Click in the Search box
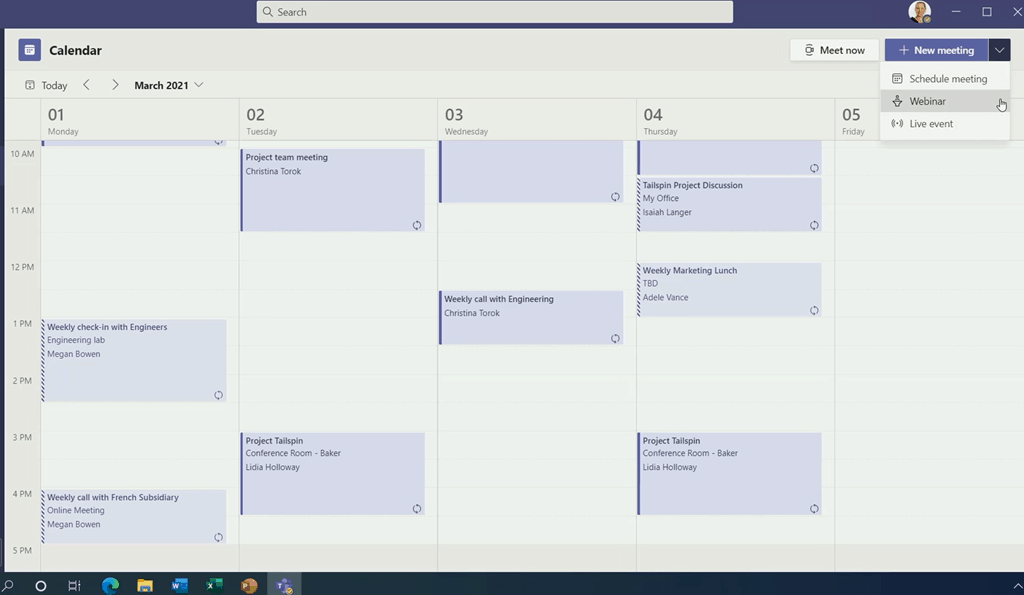 coord(494,12)
